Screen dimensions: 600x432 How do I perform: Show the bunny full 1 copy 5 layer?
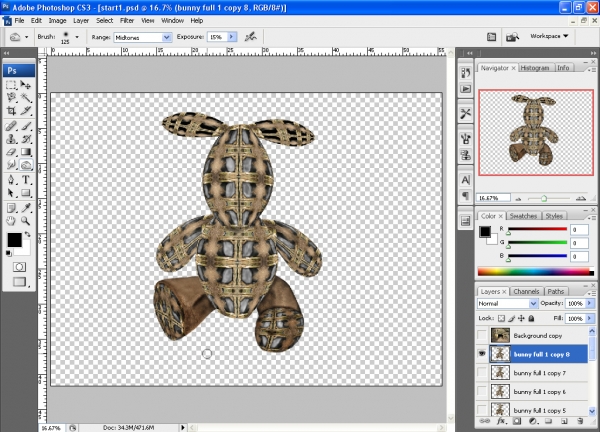click(x=482, y=409)
